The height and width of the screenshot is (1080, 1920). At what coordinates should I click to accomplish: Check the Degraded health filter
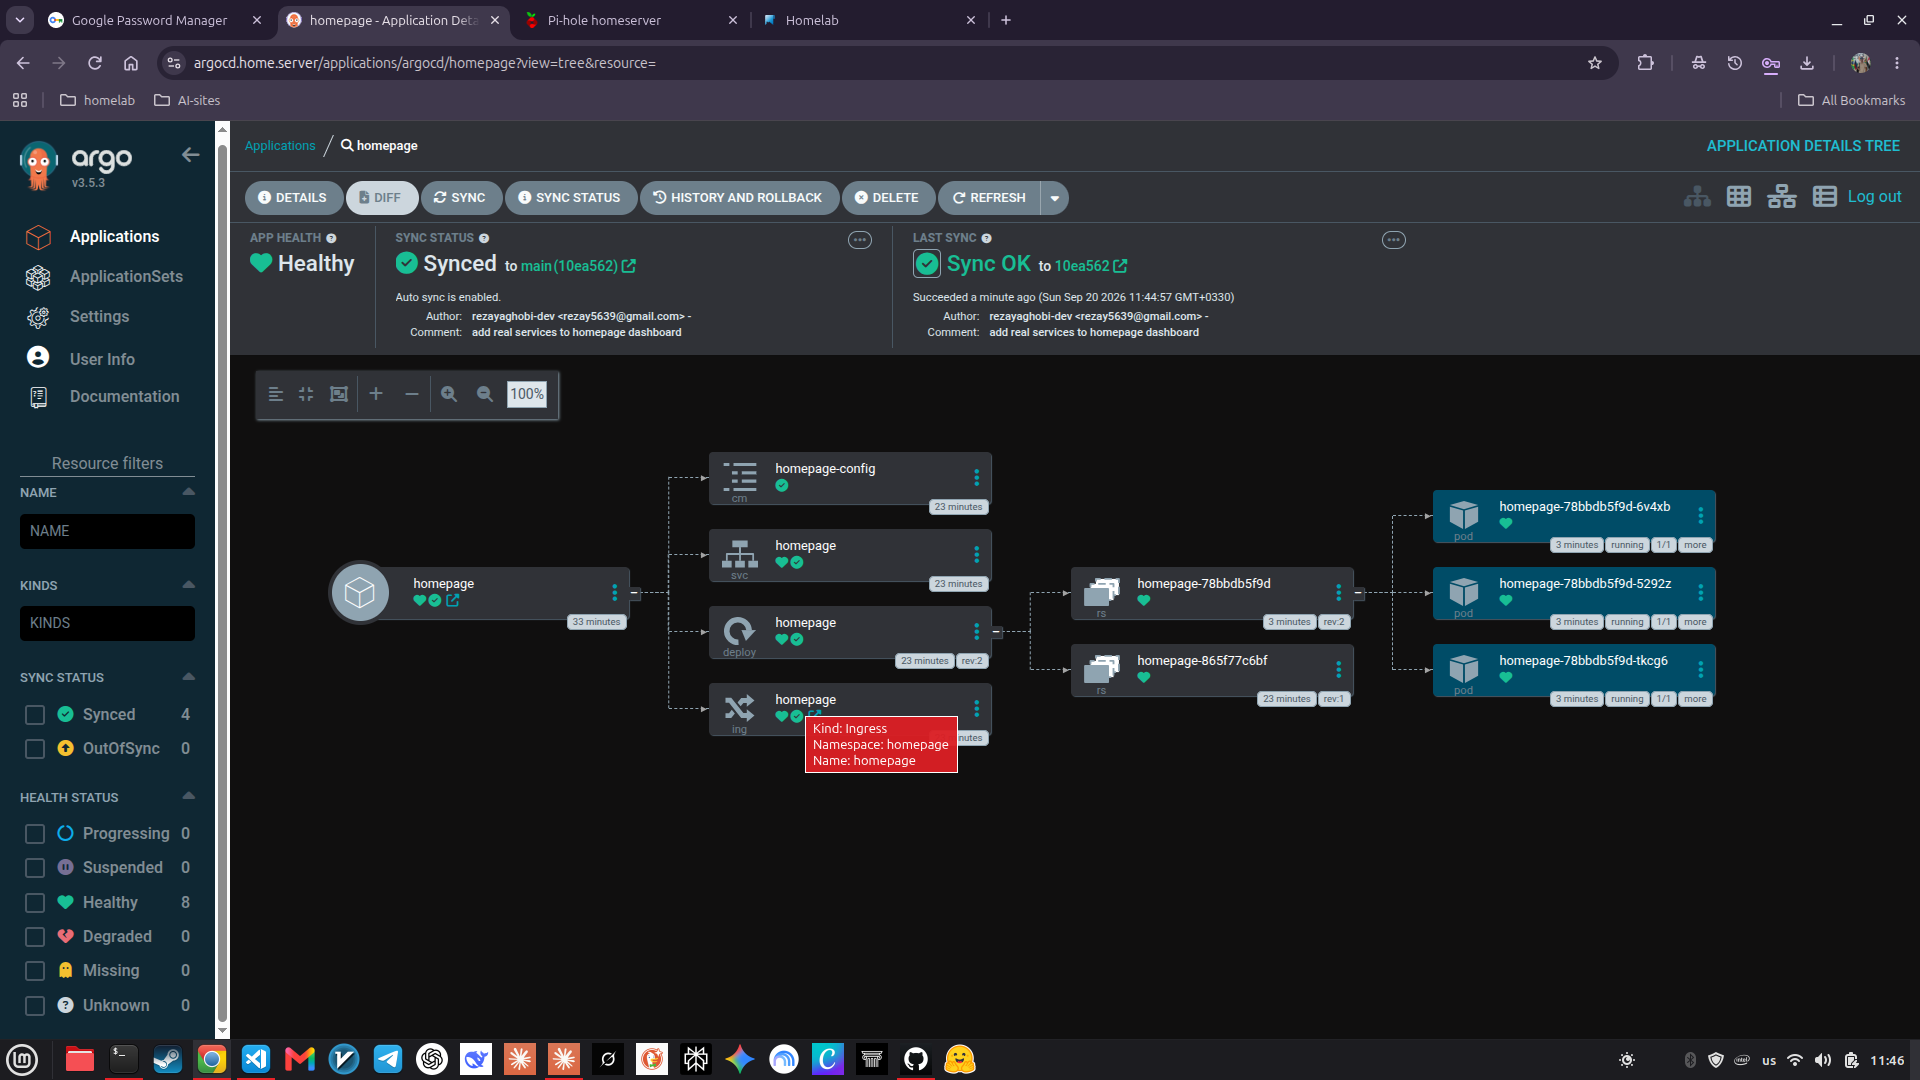point(35,937)
